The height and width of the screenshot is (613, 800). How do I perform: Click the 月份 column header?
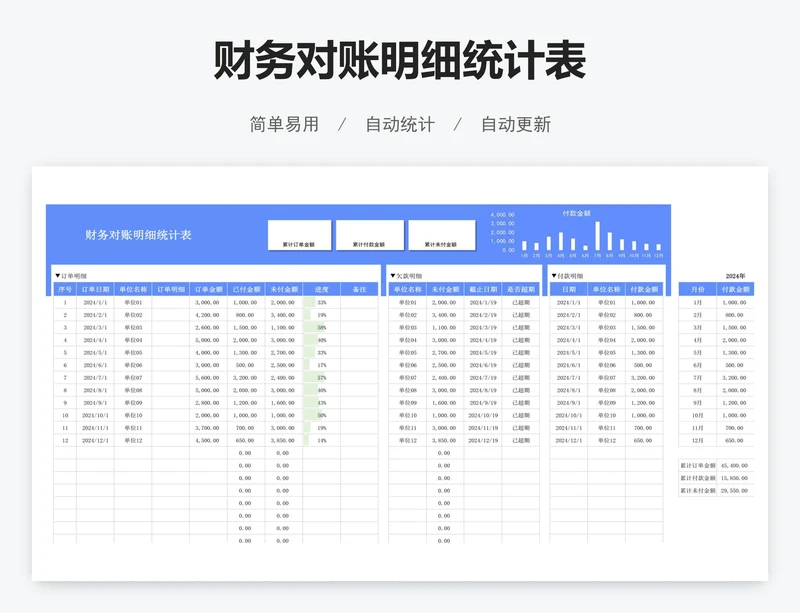[697, 289]
